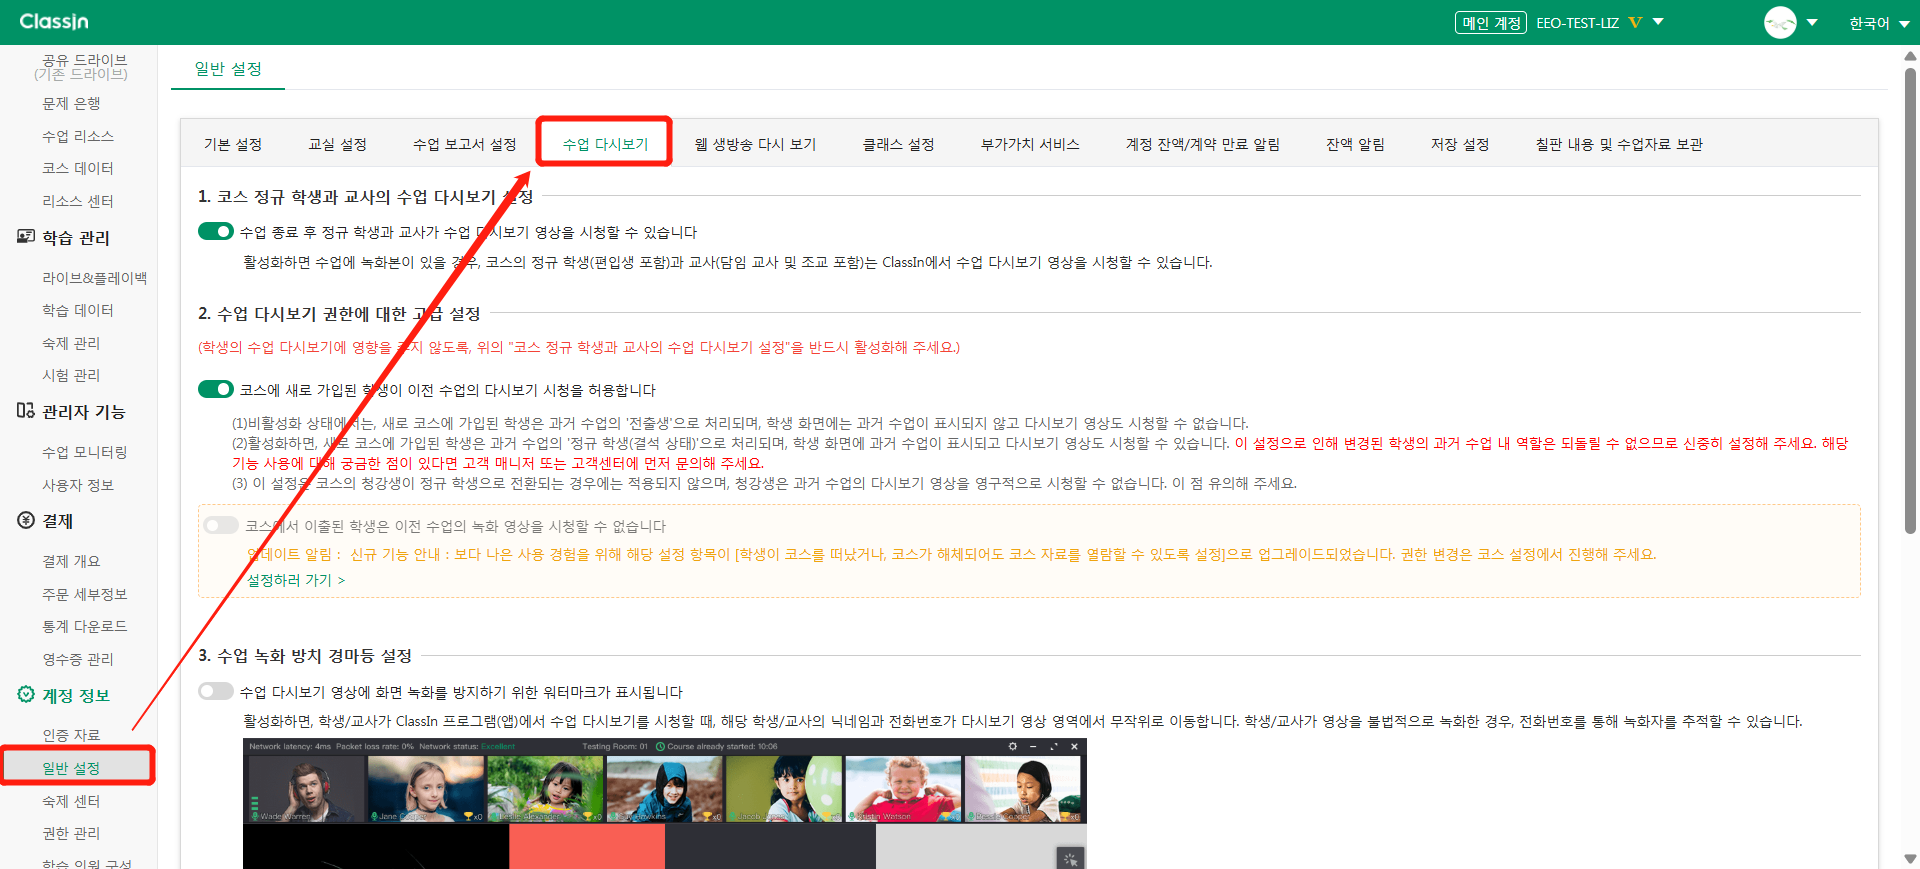Click the 계정 정보 gear icon
This screenshot has height=869, width=1920.
[26, 694]
